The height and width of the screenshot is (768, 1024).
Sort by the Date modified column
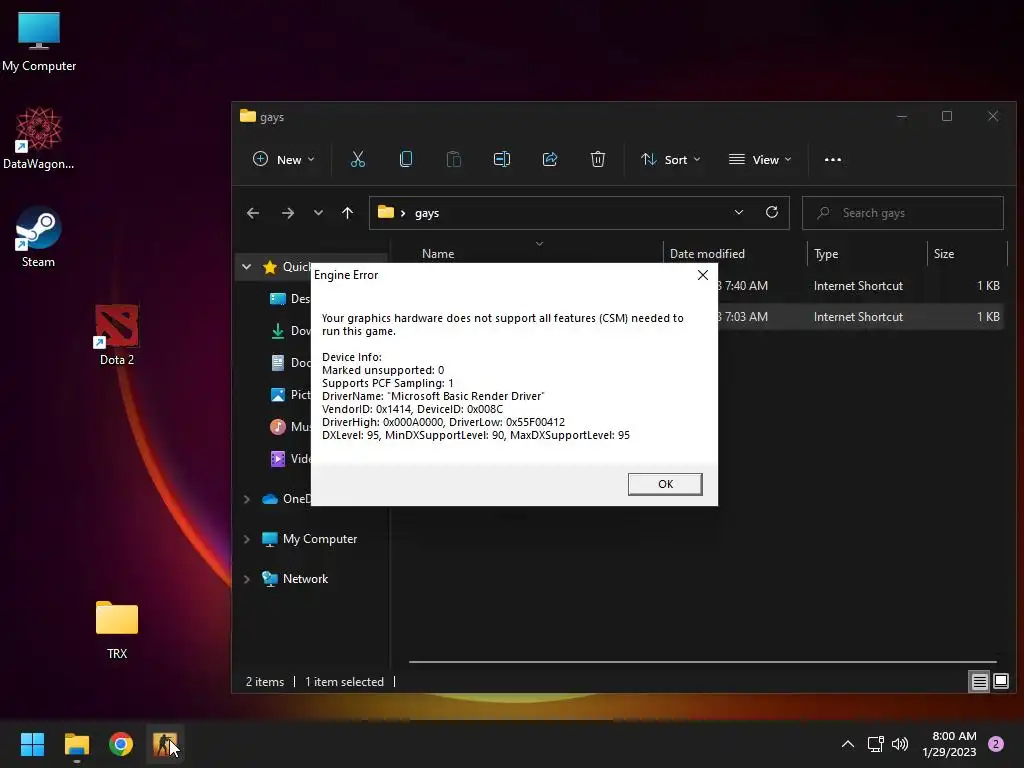[x=707, y=253]
